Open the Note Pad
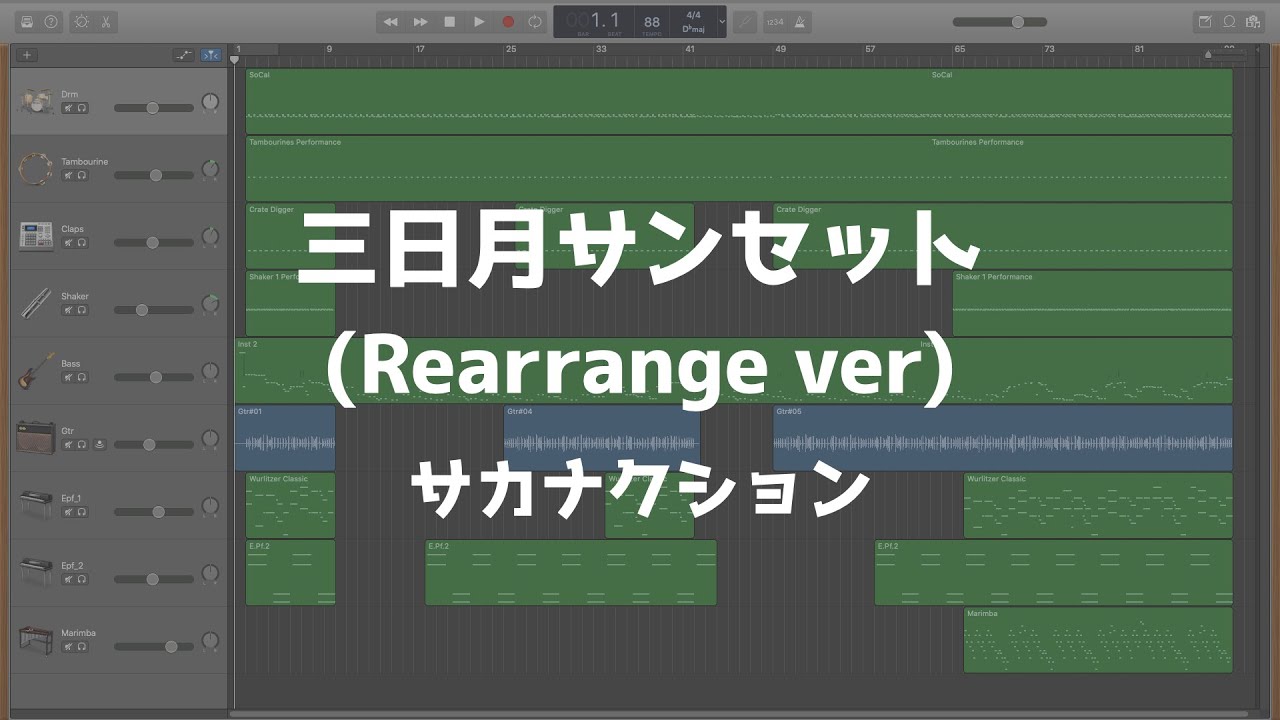1280x720 pixels. click(1205, 21)
